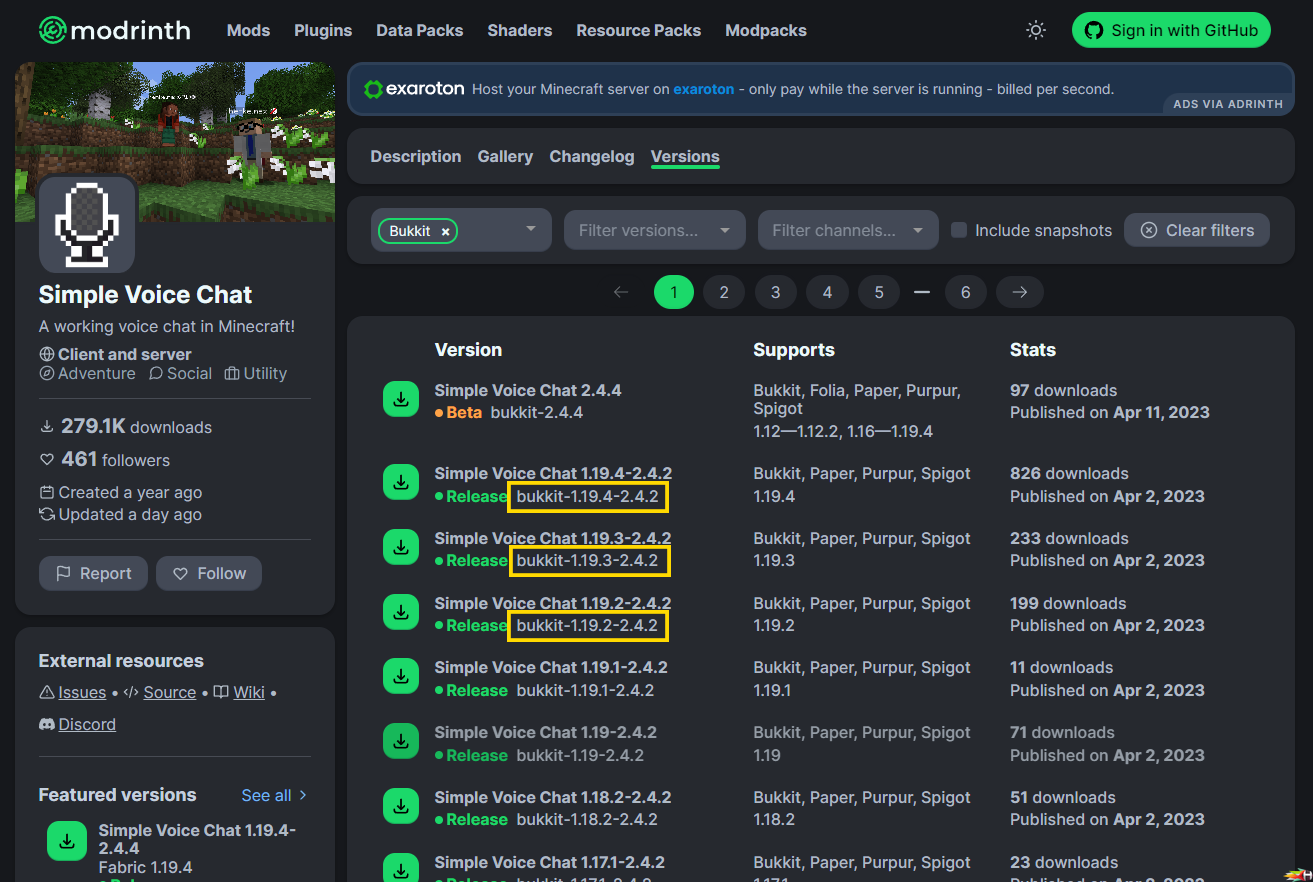Image resolution: width=1313 pixels, height=882 pixels.
Task: Go to versions page 3
Action: (x=775, y=292)
